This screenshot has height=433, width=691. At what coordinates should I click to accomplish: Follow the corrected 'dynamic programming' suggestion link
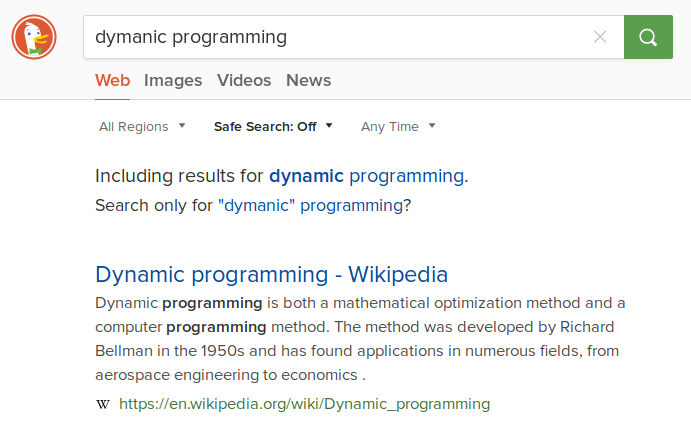pyautogui.click(x=367, y=176)
